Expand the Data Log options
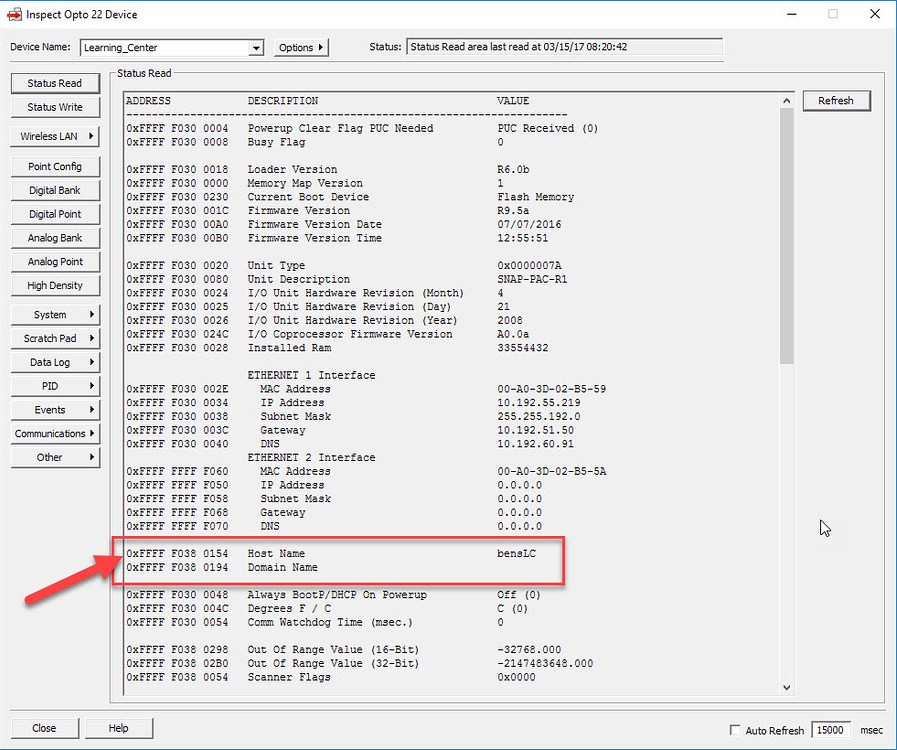The height and width of the screenshot is (750, 897). pos(55,361)
